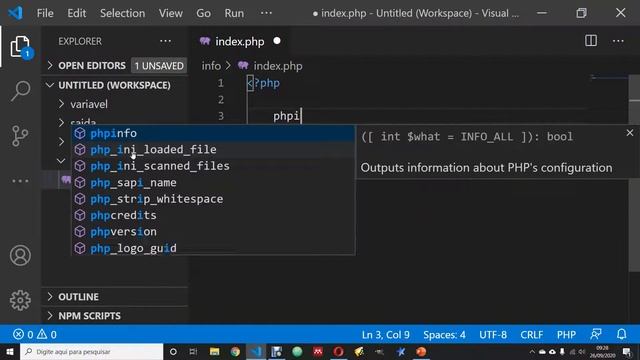640x360 pixels.
Task: Open editor More Actions ellipsis
Action: [x=618, y=41]
